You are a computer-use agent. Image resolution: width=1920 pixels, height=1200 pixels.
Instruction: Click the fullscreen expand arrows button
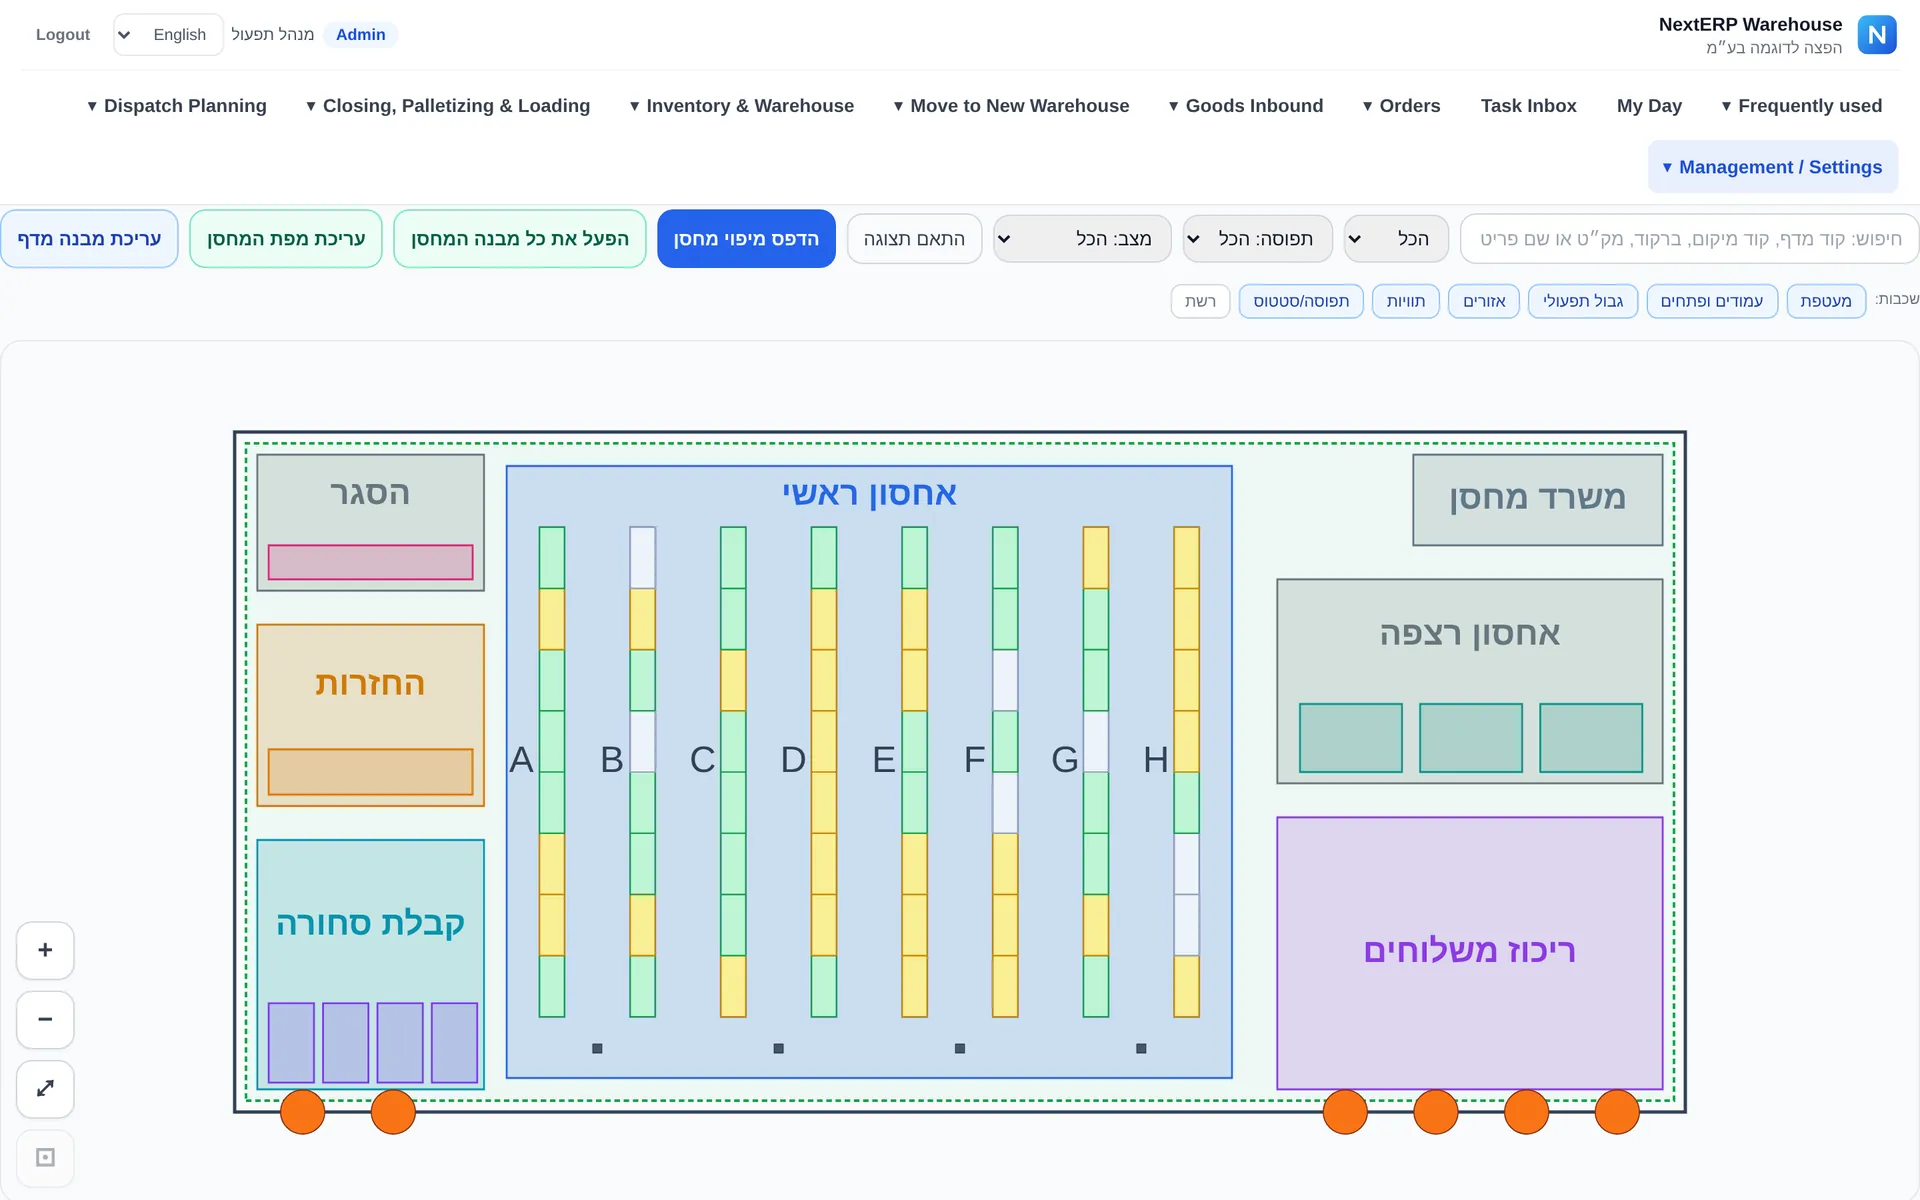tap(45, 1088)
